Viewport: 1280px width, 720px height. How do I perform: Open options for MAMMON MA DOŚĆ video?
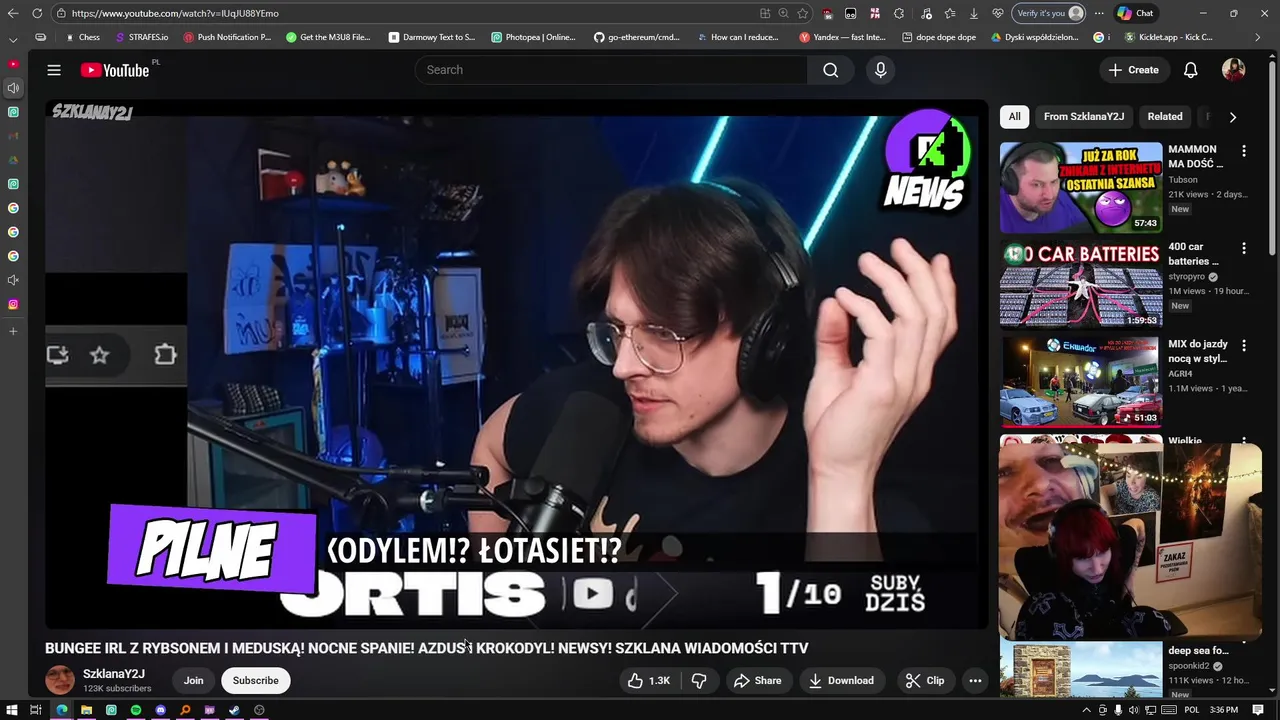pyautogui.click(x=1244, y=151)
